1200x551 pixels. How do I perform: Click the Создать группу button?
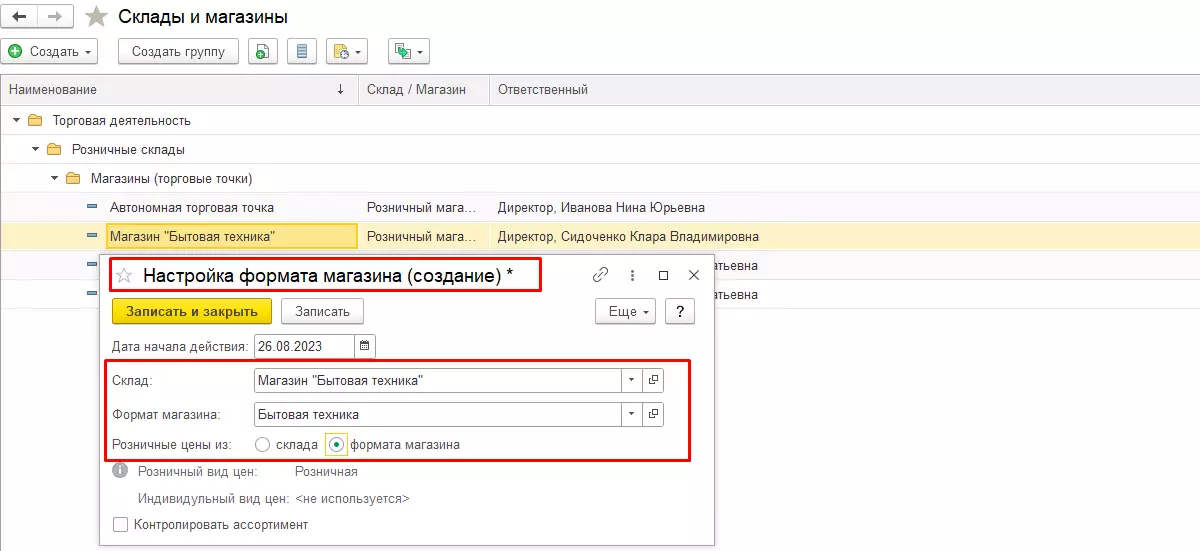click(x=178, y=51)
